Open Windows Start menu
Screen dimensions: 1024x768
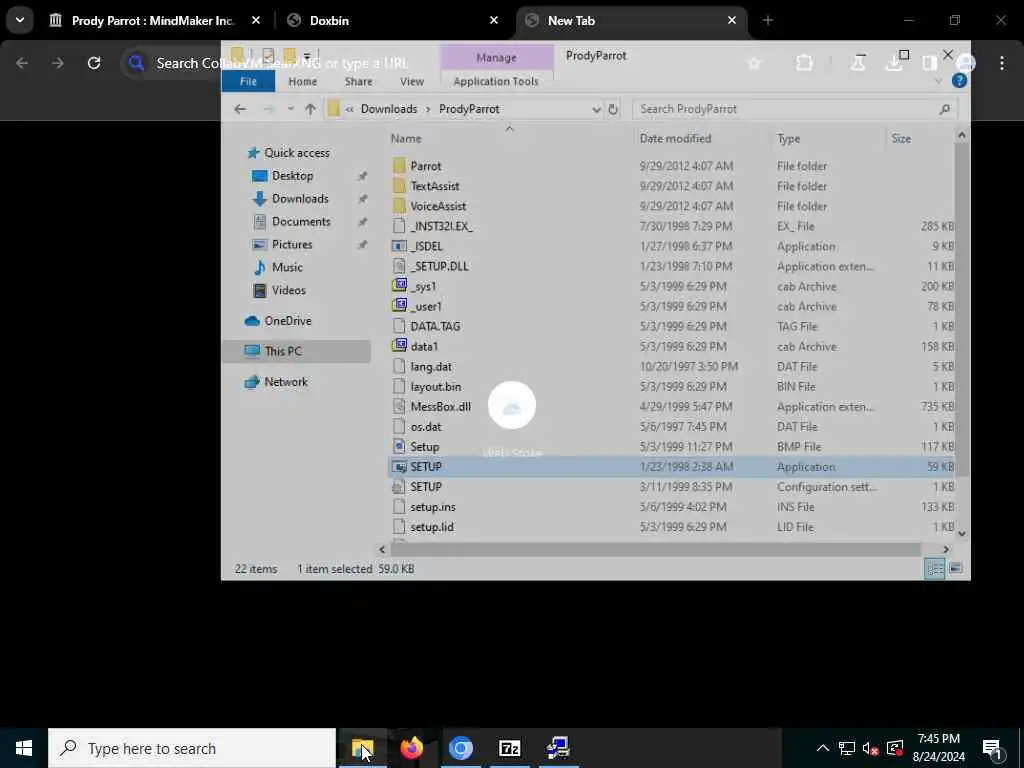click(24, 748)
